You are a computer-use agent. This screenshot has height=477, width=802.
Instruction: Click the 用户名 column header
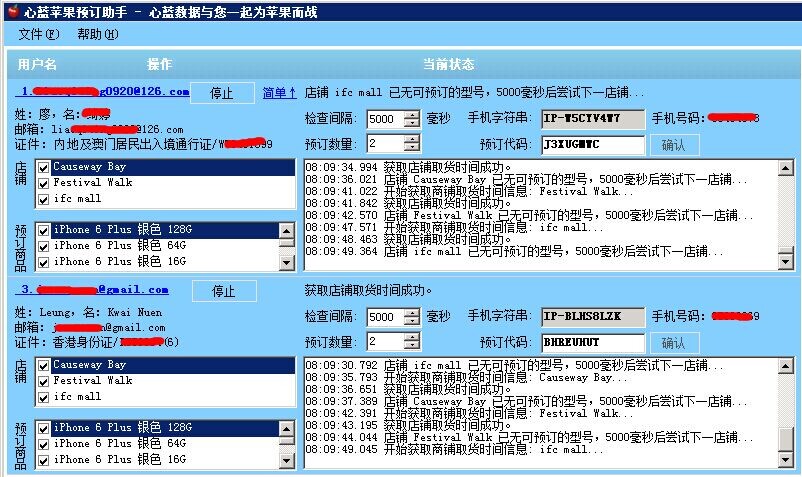pyautogui.click(x=37, y=64)
